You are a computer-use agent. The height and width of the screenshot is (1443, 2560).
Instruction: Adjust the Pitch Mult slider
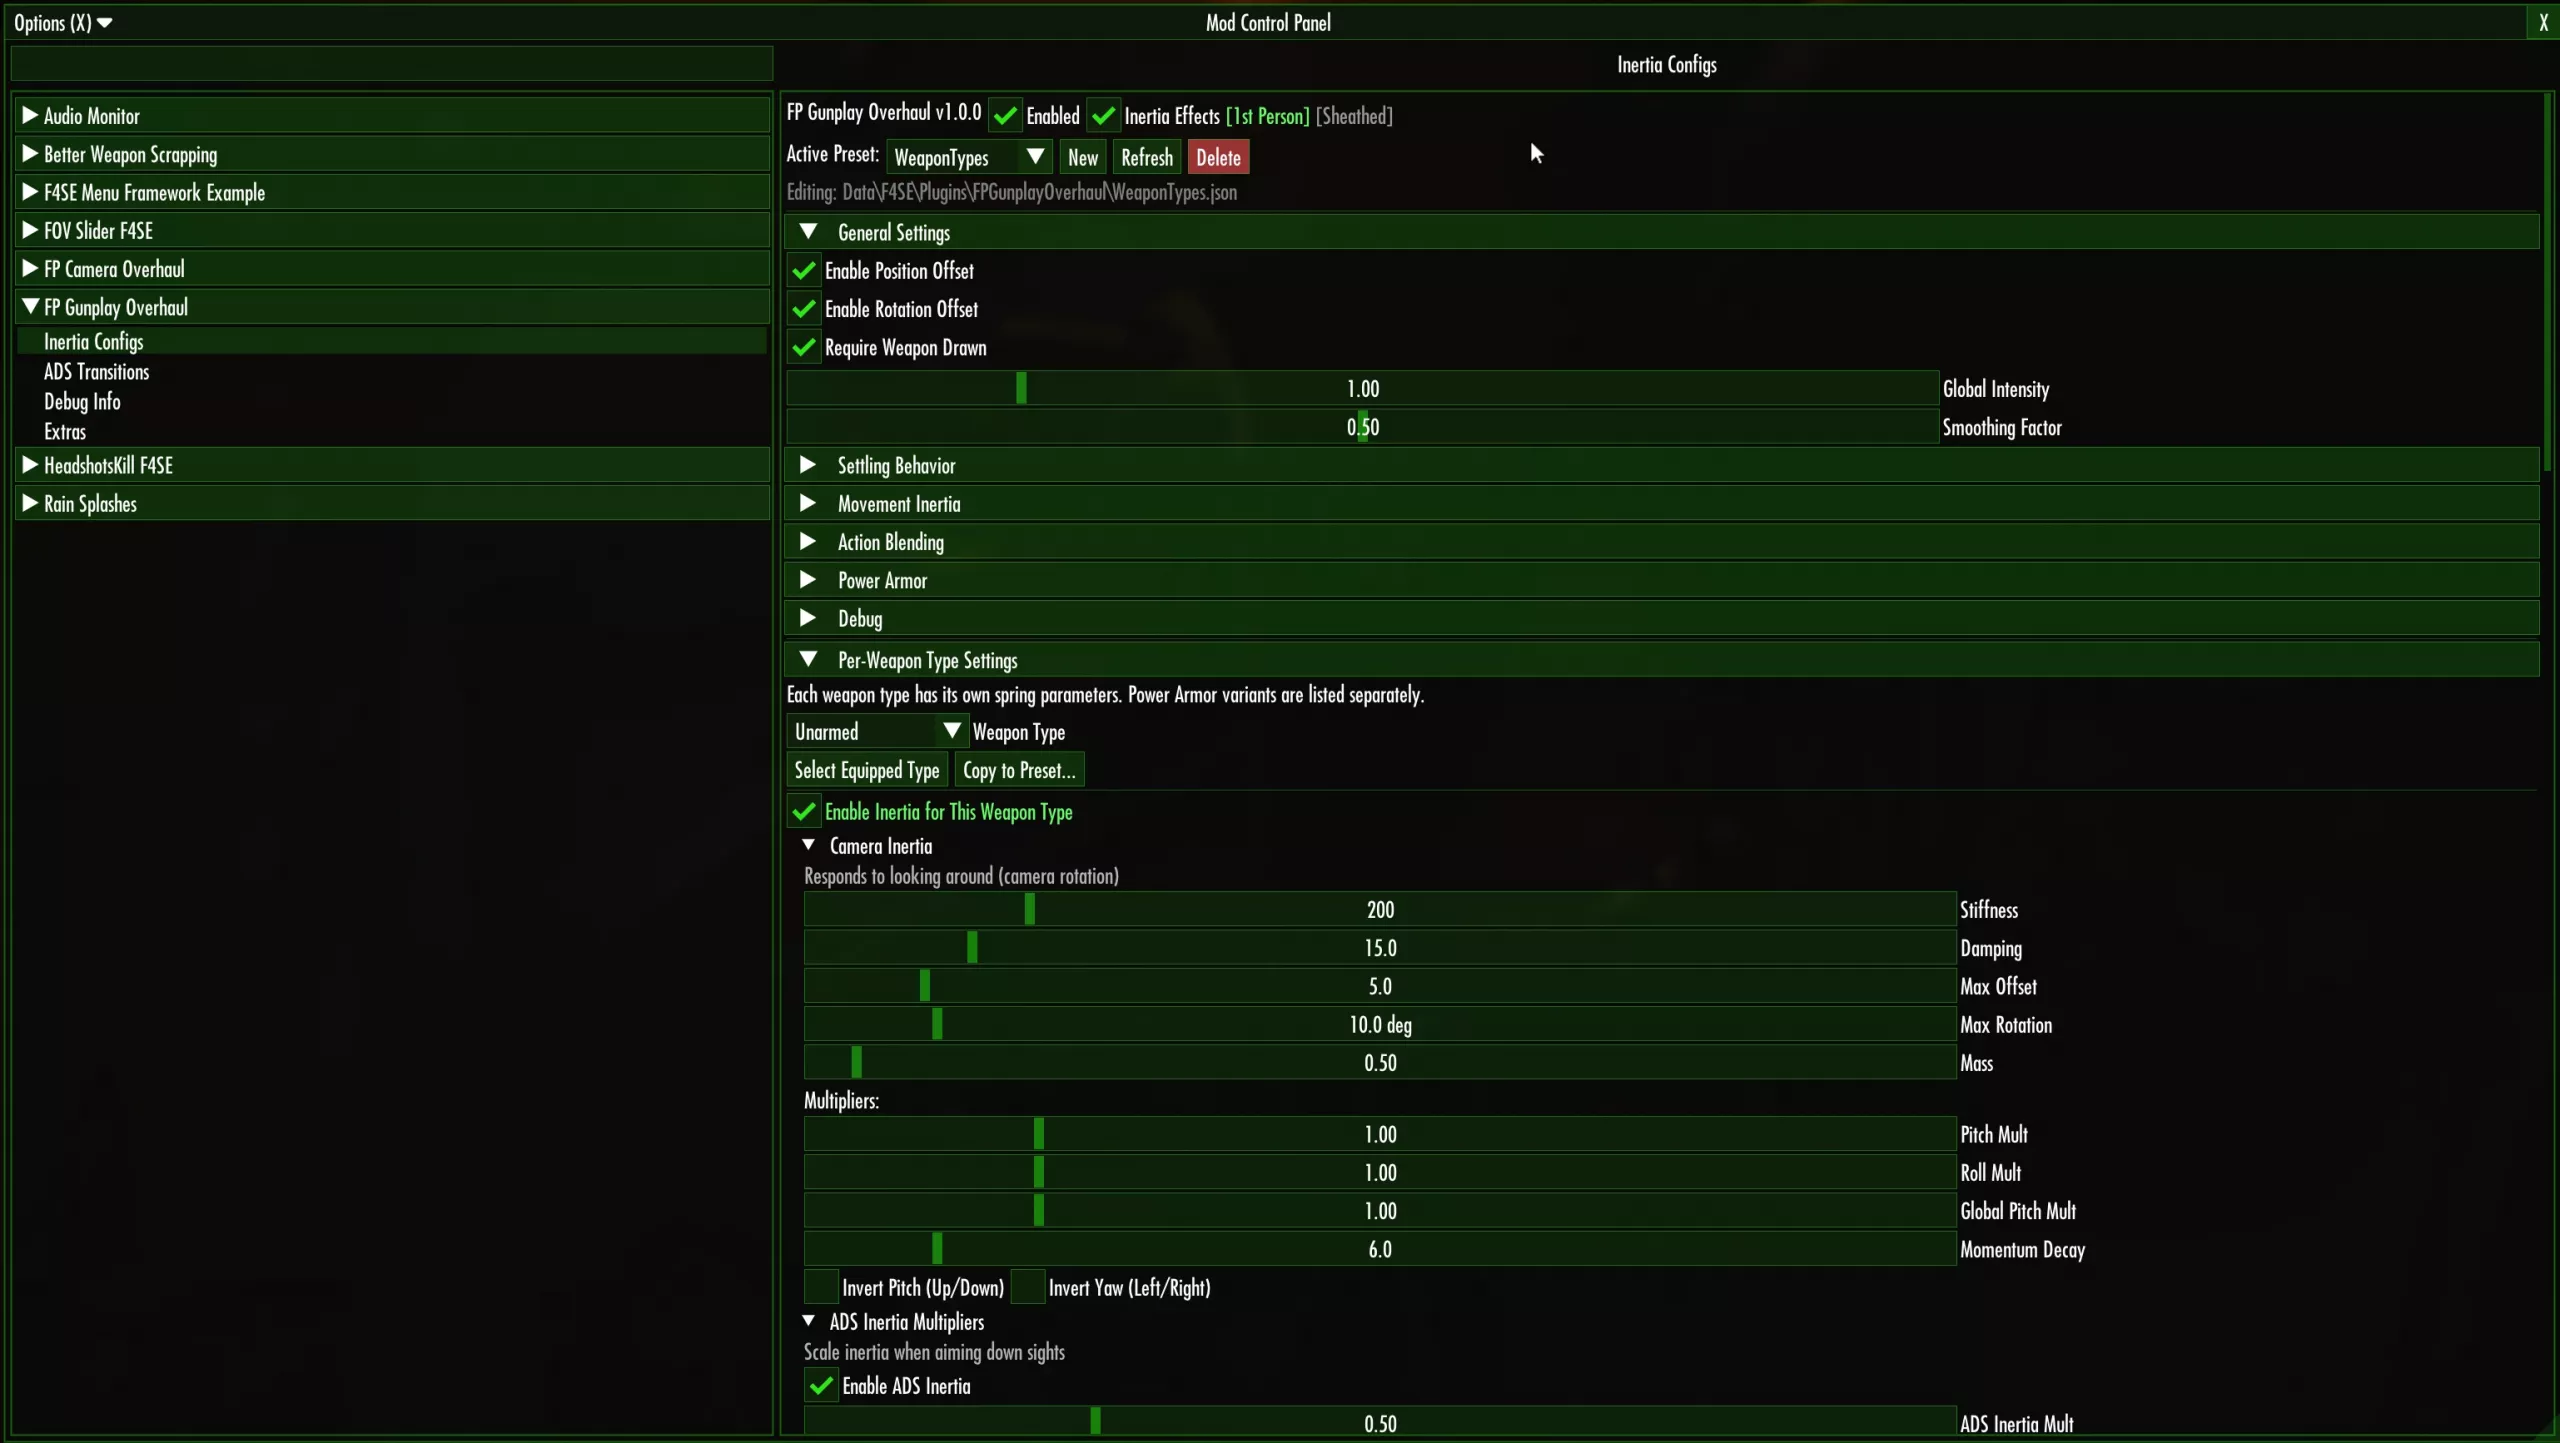1379,1134
